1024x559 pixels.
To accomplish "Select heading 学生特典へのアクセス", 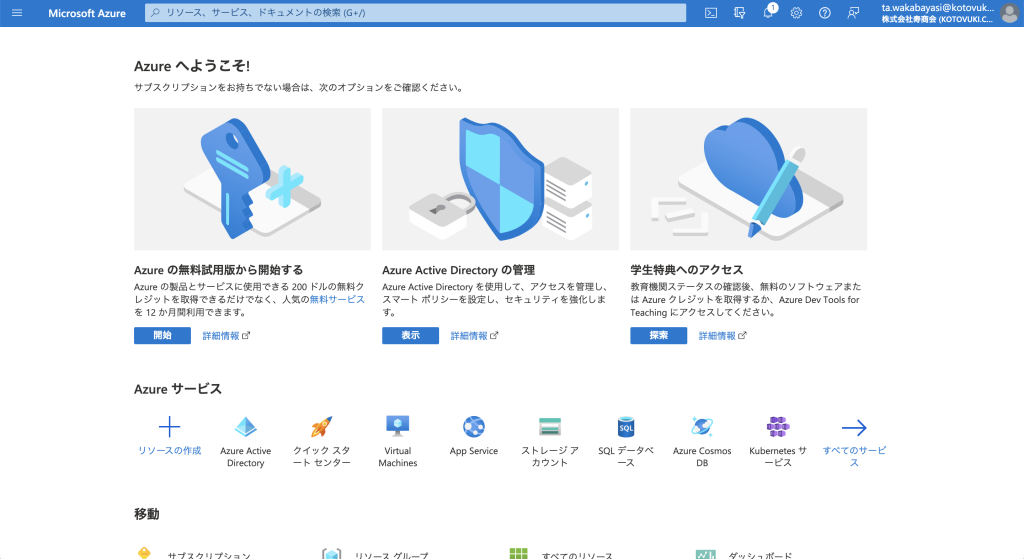I will tap(686, 270).
